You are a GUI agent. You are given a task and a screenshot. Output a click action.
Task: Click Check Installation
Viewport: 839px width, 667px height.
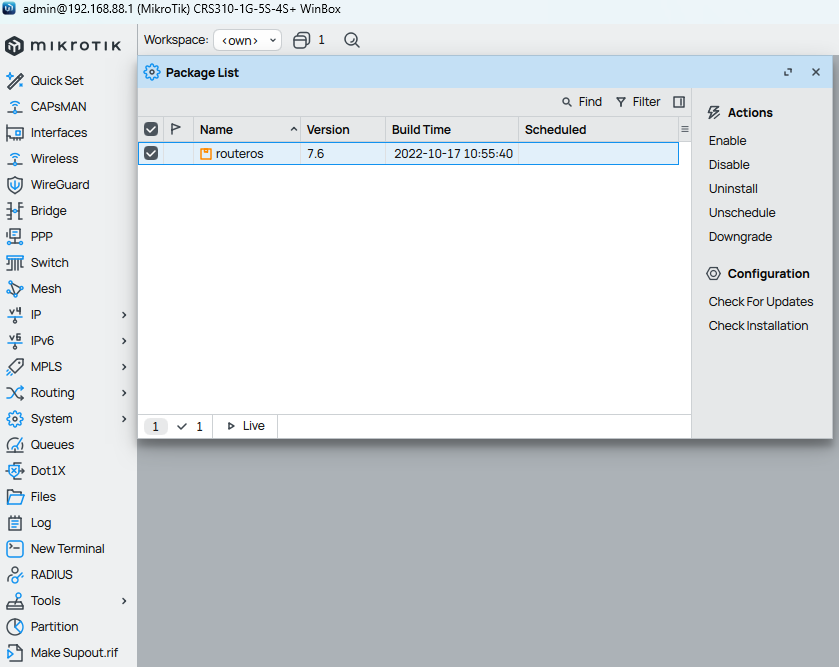tap(758, 326)
